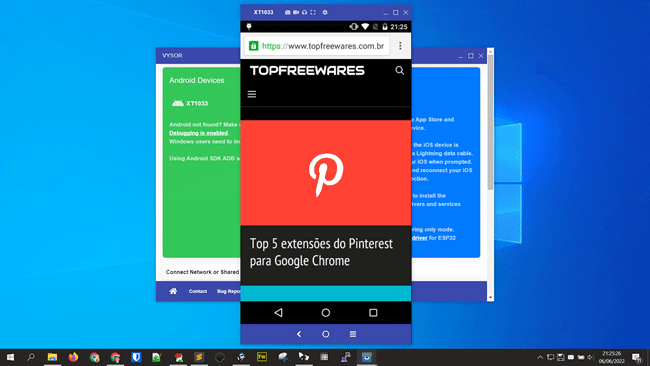Click the browser URL address field
Image resolution: width=650 pixels, height=366 pixels.
(317, 46)
